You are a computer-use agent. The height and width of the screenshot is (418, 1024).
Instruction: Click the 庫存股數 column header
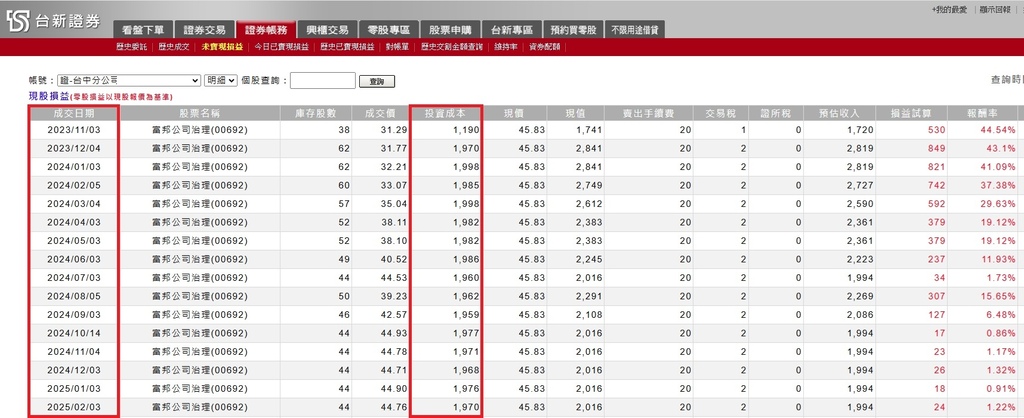coord(316,113)
